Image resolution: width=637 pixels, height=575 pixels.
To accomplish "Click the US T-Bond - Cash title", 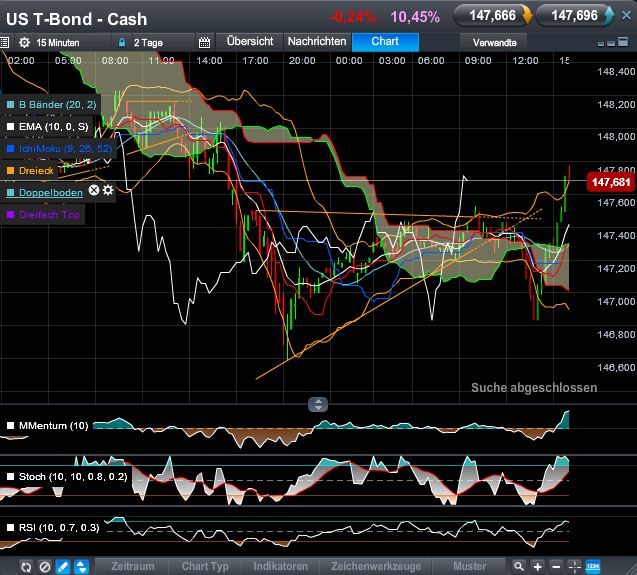I will (x=76, y=19).
